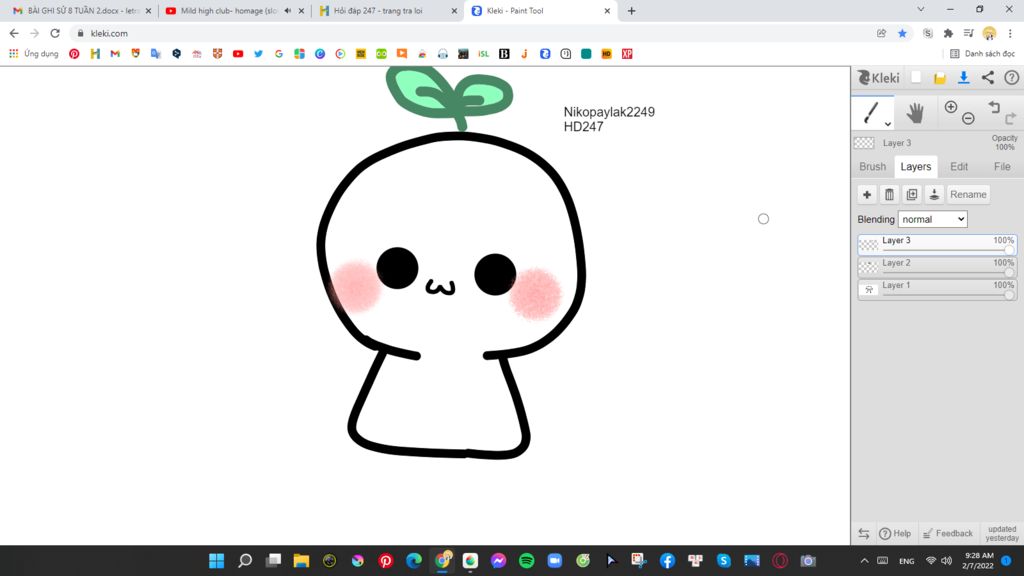Select Layer 3 in the layer list
This screenshot has height=576, width=1024.
tap(937, 245)
